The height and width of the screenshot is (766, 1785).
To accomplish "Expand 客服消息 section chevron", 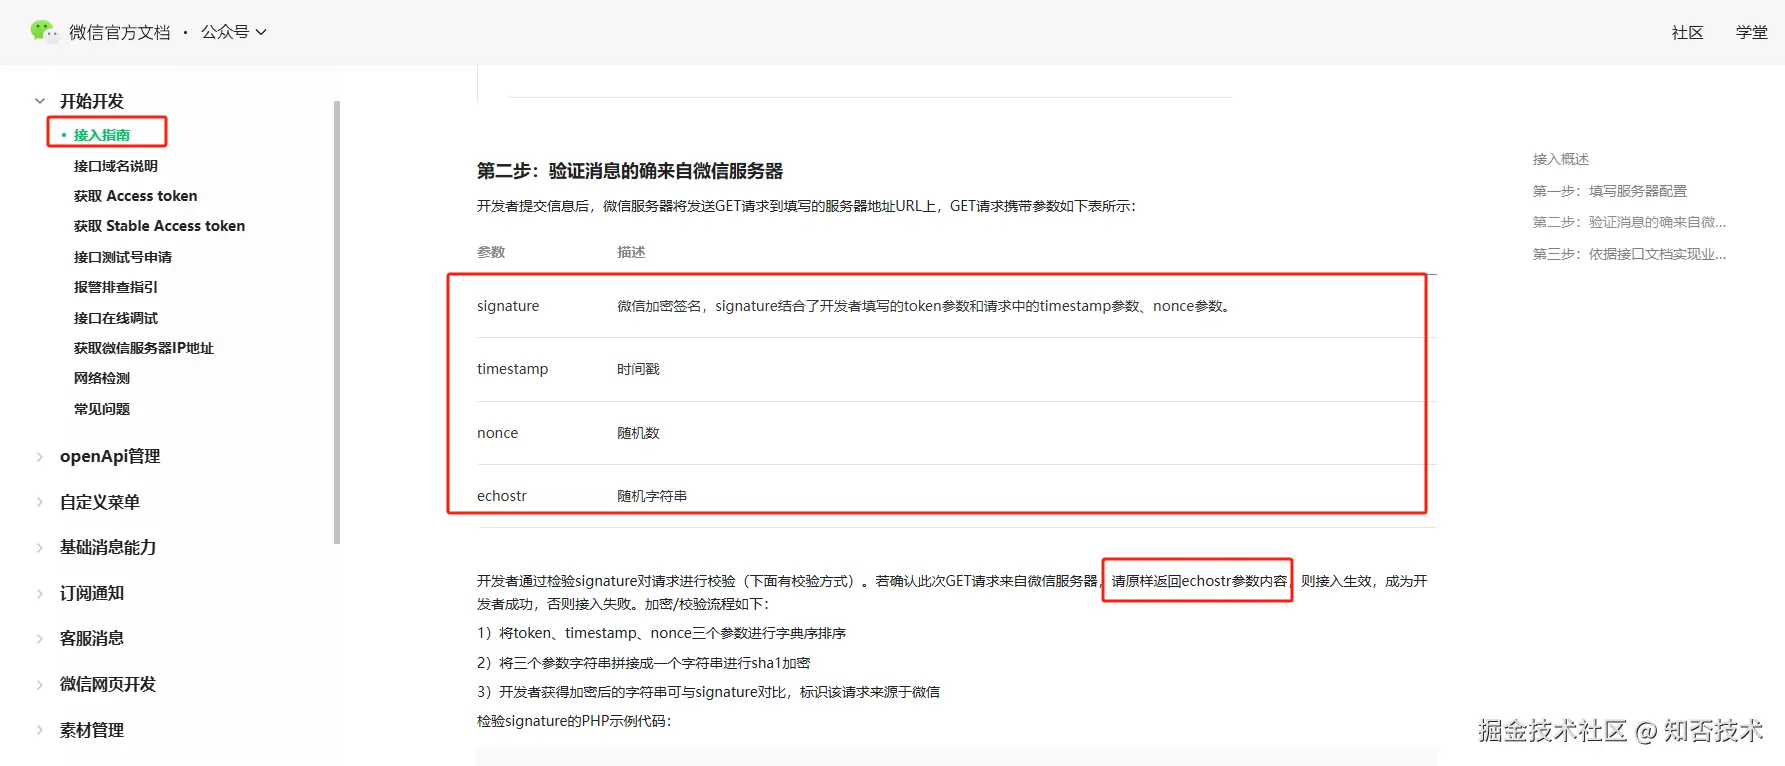I will coord(40,639).
